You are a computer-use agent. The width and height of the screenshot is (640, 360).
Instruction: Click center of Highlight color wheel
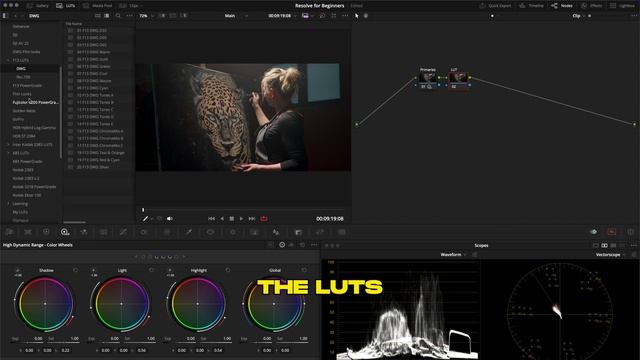(198, 304)
